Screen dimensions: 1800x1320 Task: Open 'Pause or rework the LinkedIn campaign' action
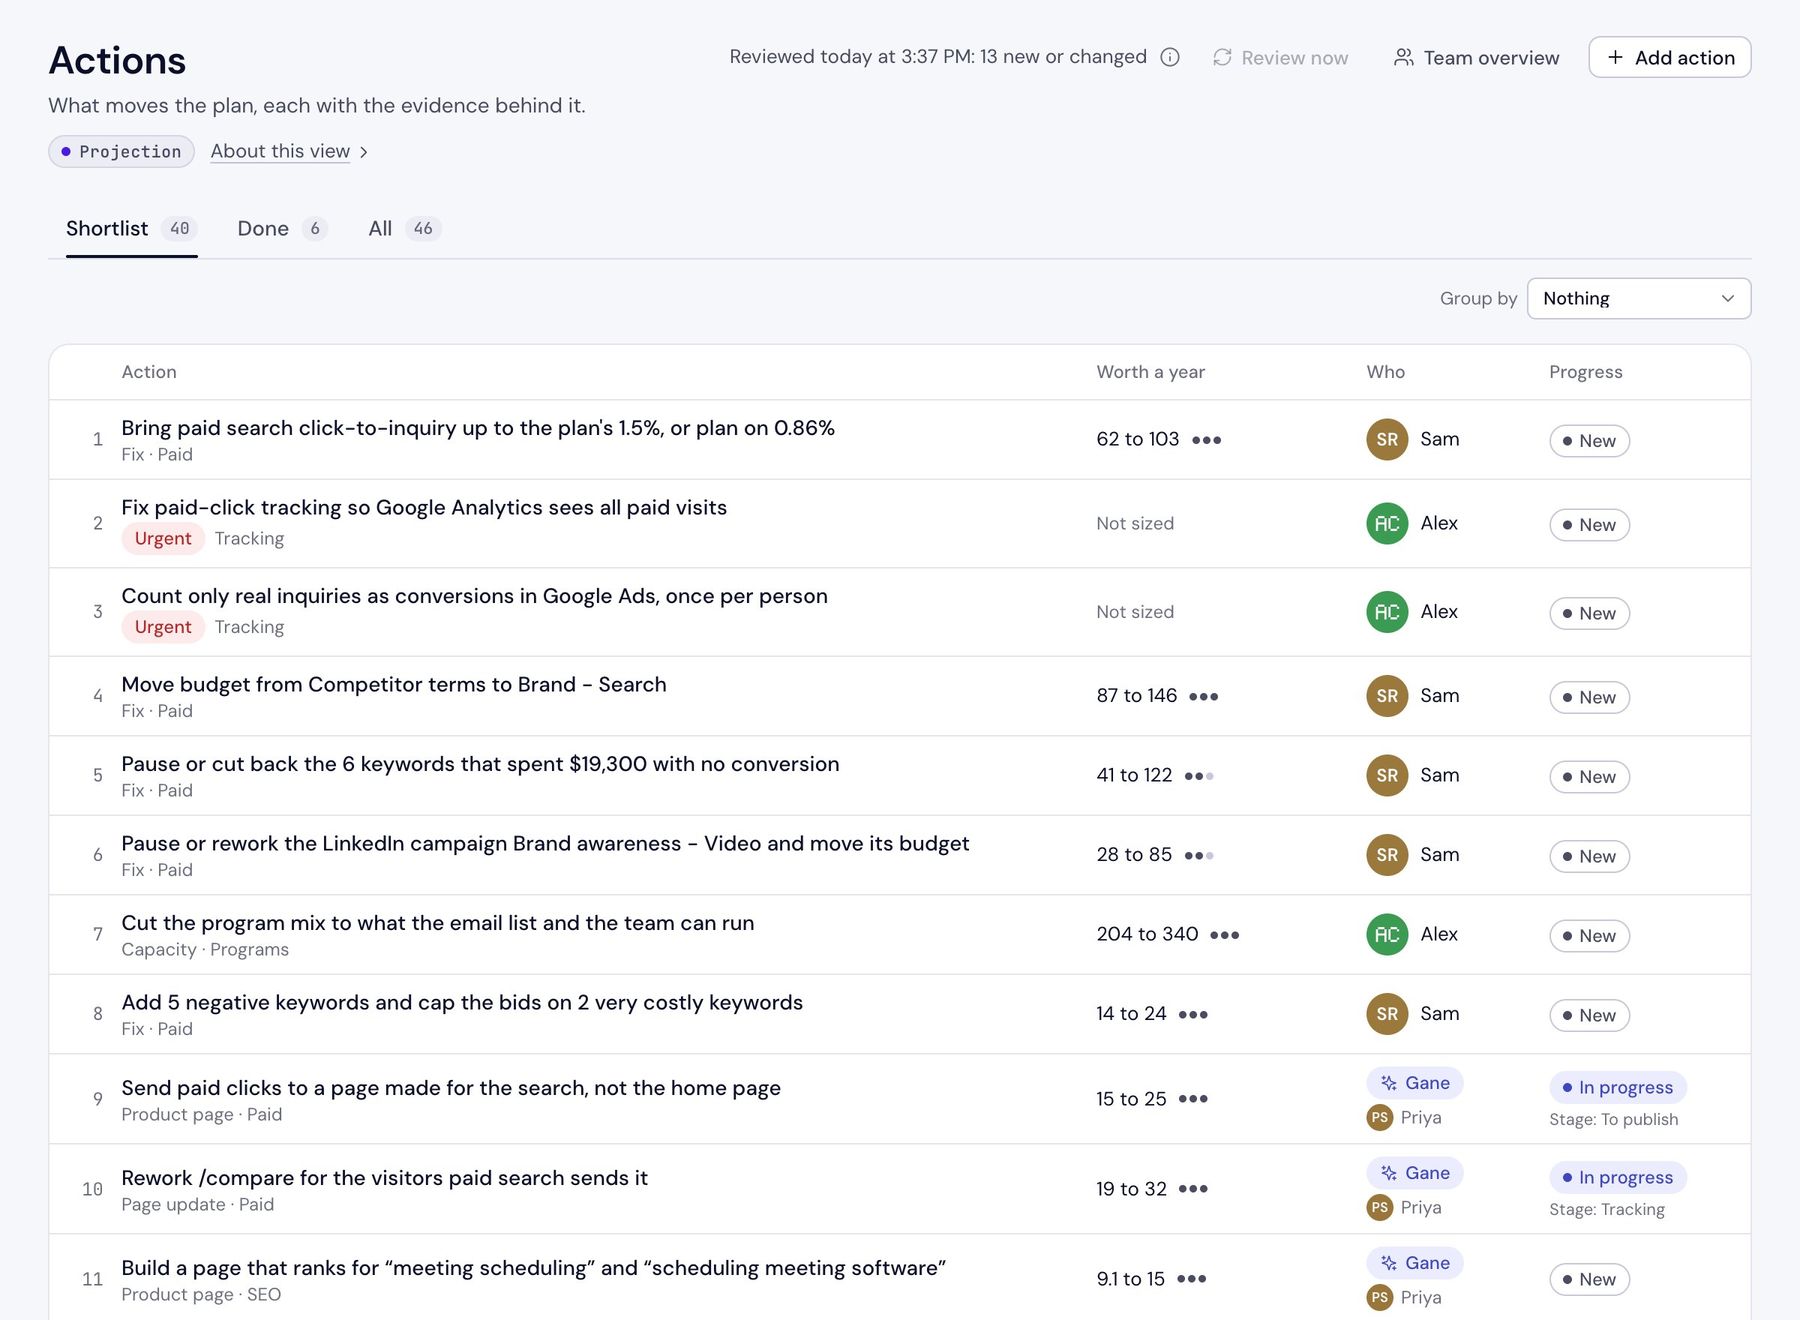545,844
